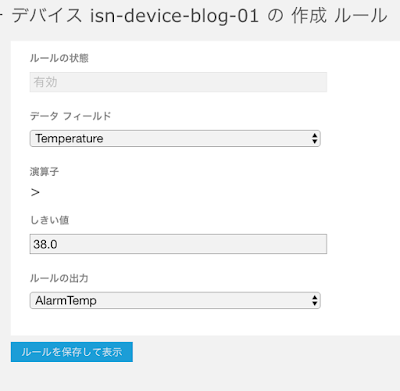Click empty white space below the AlarmTemp dropdown
The image size is (400, 391).
coord(200,322)
